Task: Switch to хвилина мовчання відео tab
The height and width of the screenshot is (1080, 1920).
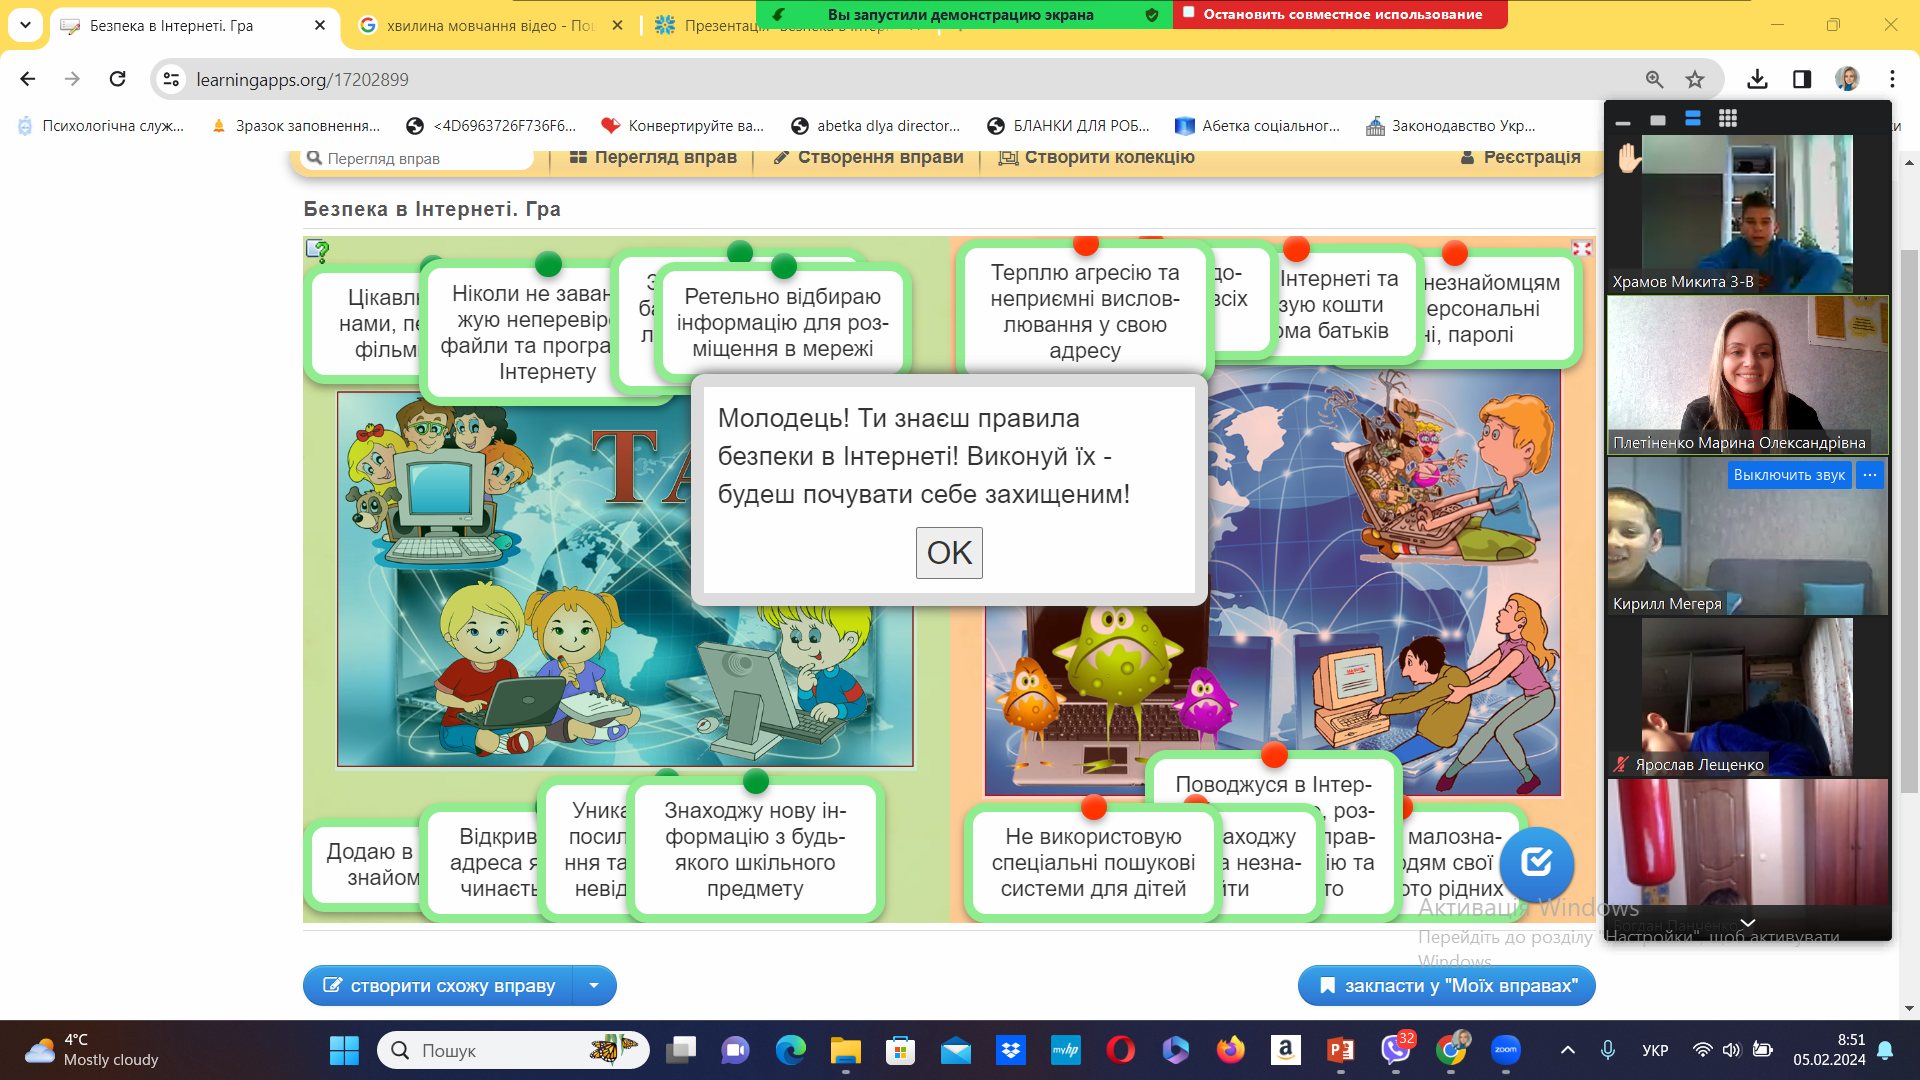Action: [x=490, y=26]
